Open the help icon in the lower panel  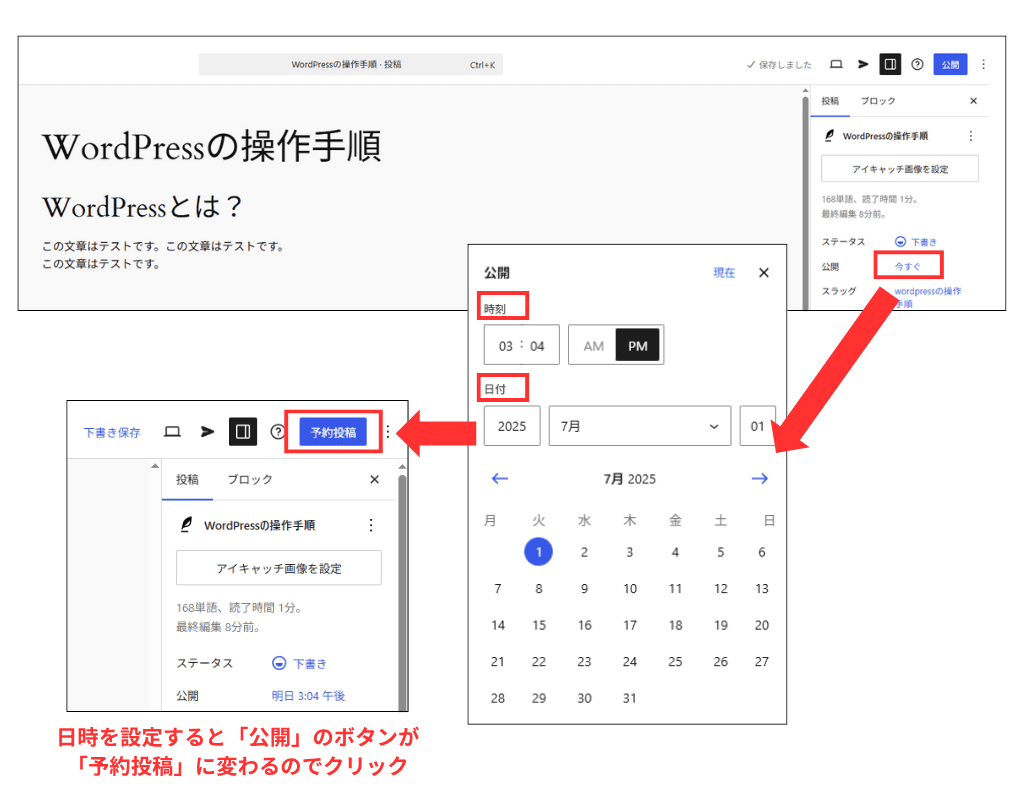click(x=278, y=431)
